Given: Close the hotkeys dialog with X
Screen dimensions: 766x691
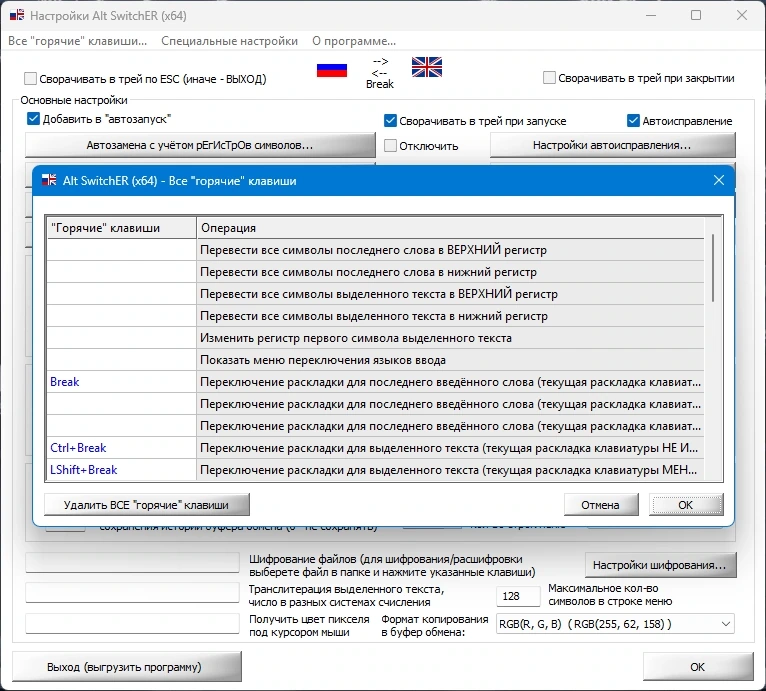Looking at the screenshot, I should coord(719,180).
